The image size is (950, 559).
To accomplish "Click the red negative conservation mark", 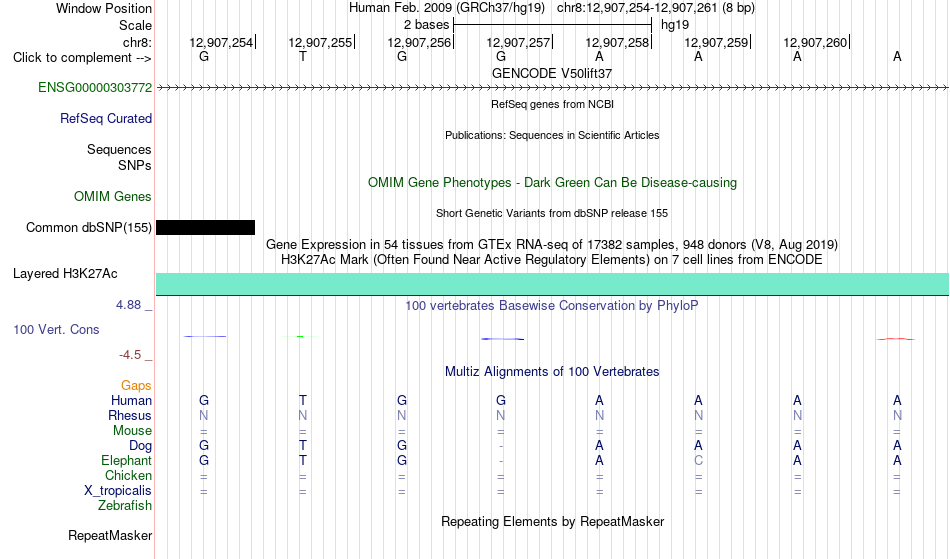I will coord(896,339).
